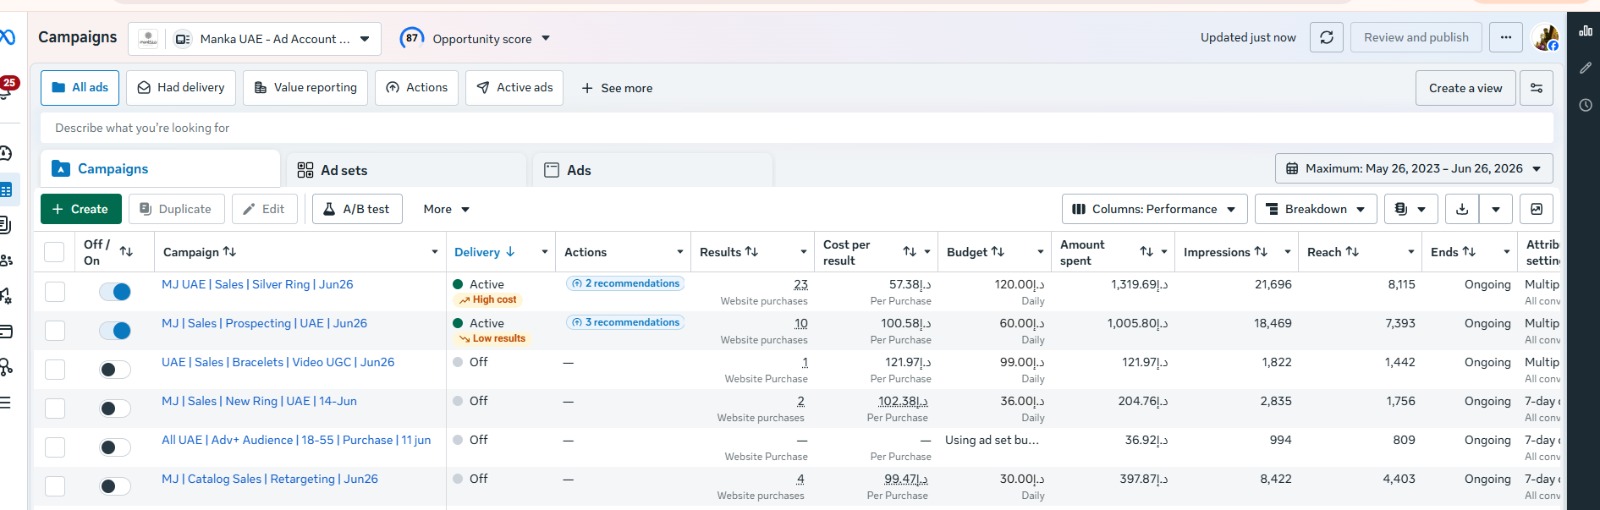Open the date range selector

click(x=1414, y=169)
